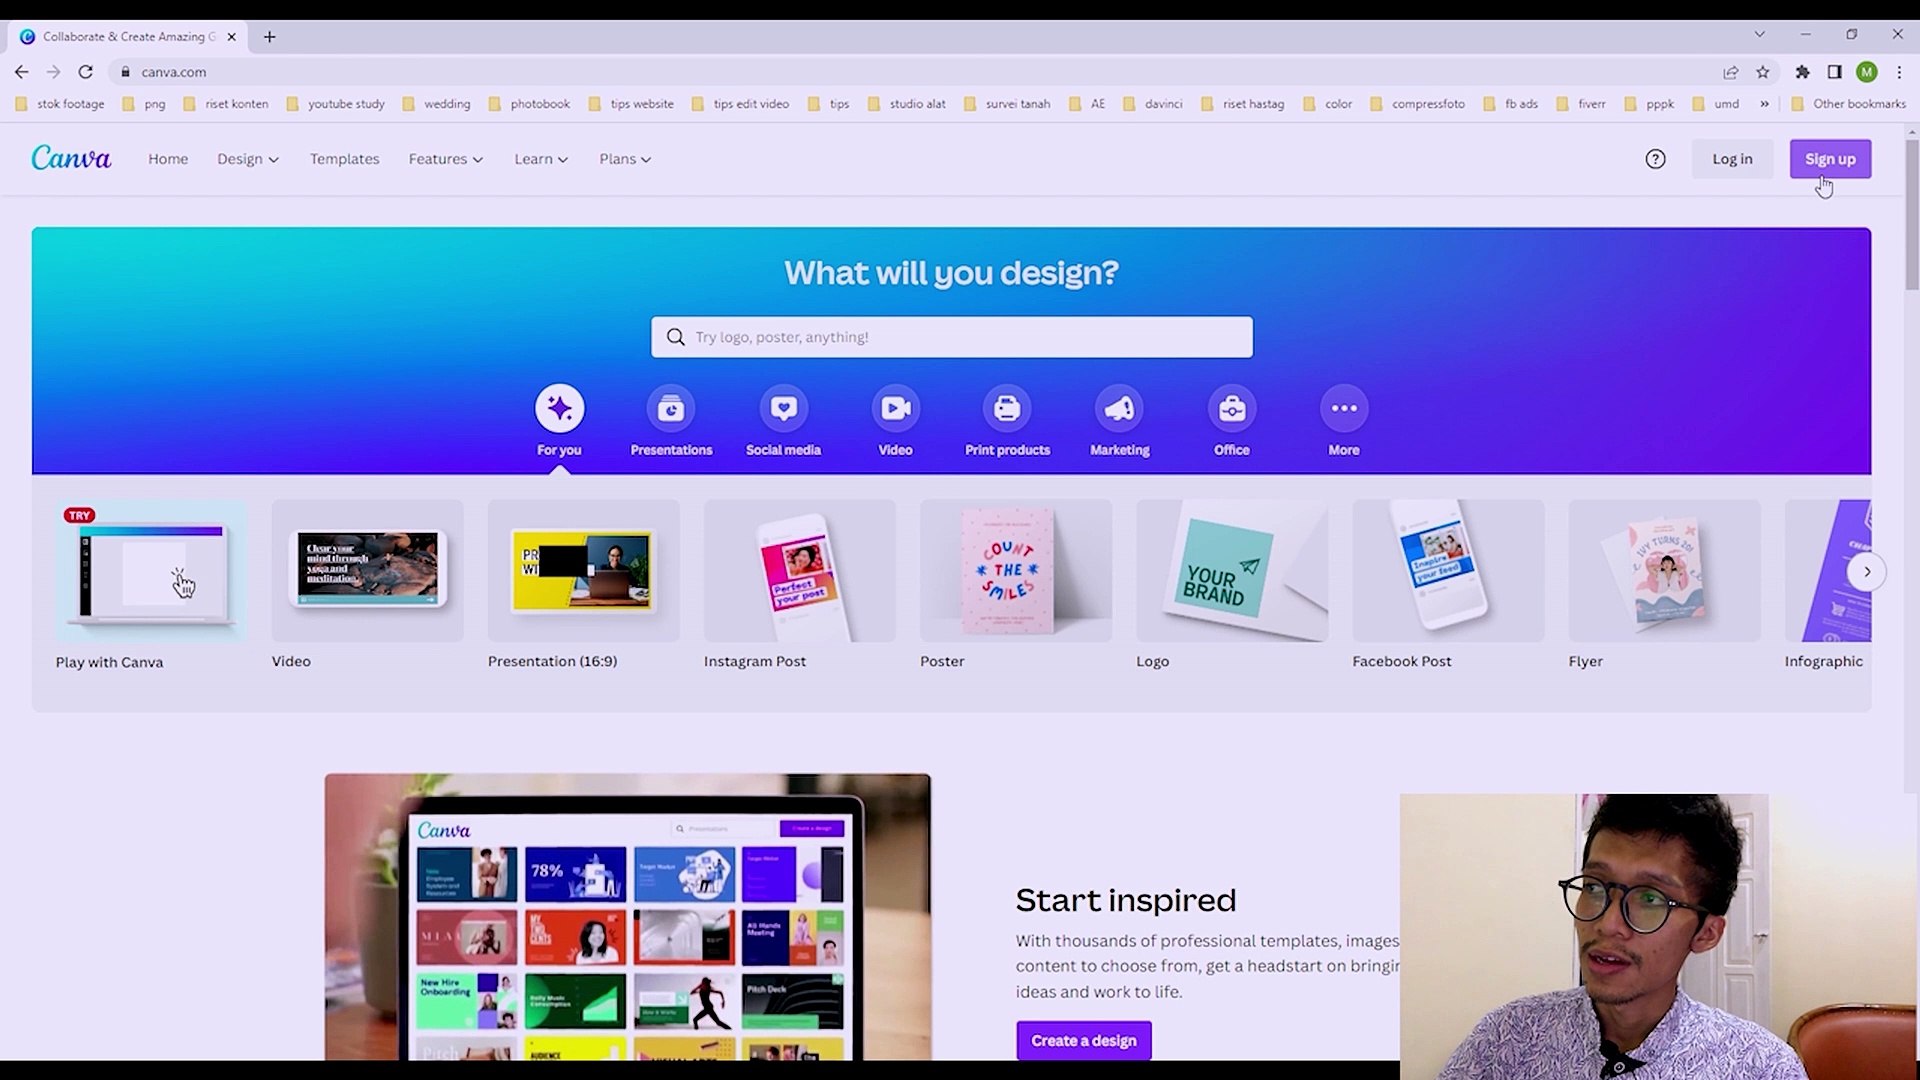The width and height of the screenshot is (1920, 1080).
Task: Expand the Plans dropdown menu
Action: tap(625, 159)
